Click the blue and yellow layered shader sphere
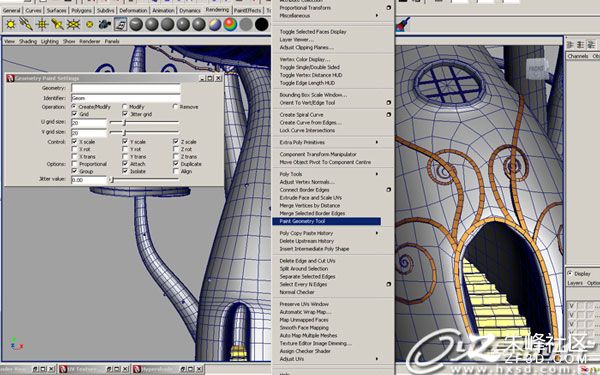Screen dimensions: 600x375 pyautogui.click(x=215, y=24)
